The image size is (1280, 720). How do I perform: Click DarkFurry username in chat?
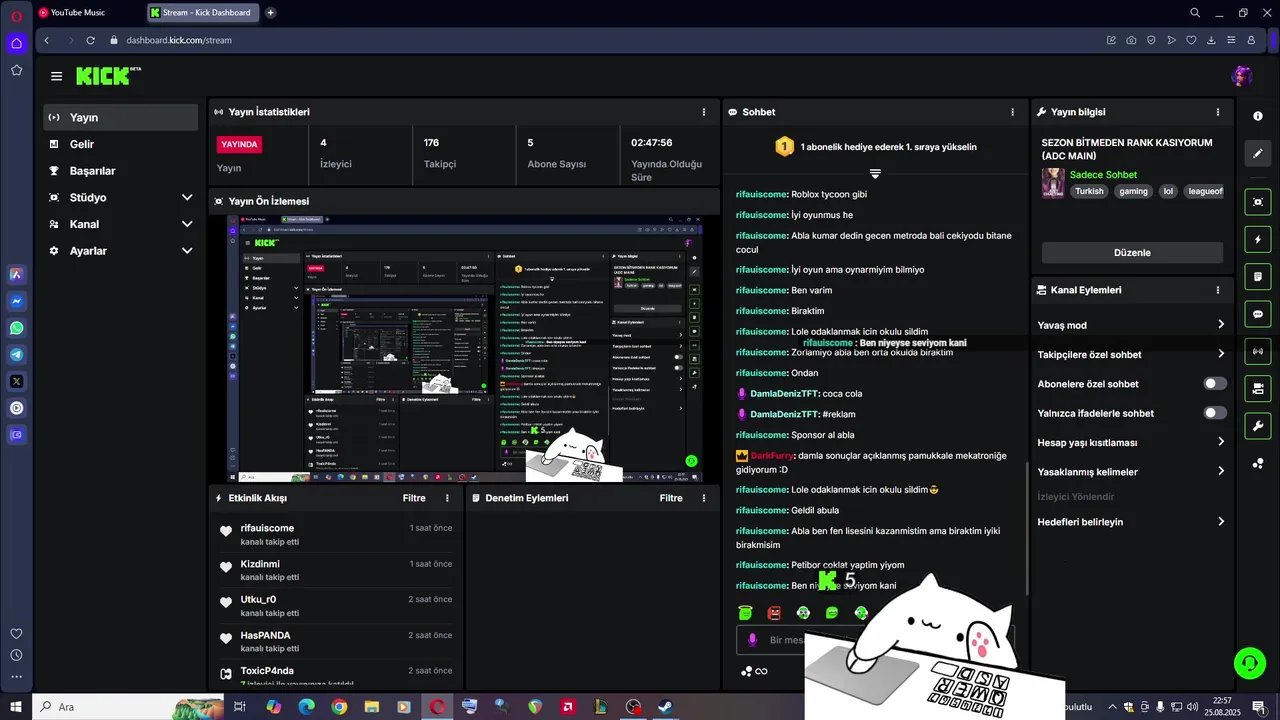pyautogui.click(x=772, y=455)
